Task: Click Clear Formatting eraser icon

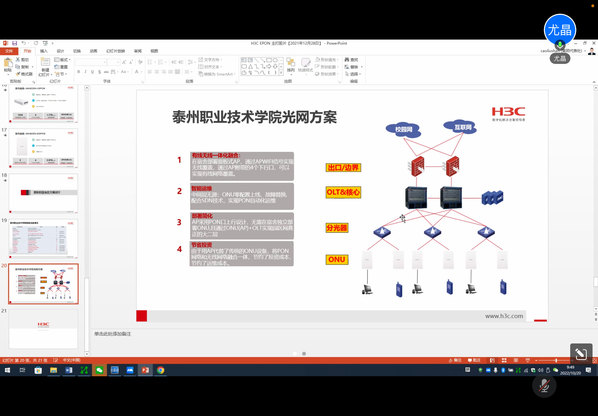Action: coord(140,62)
